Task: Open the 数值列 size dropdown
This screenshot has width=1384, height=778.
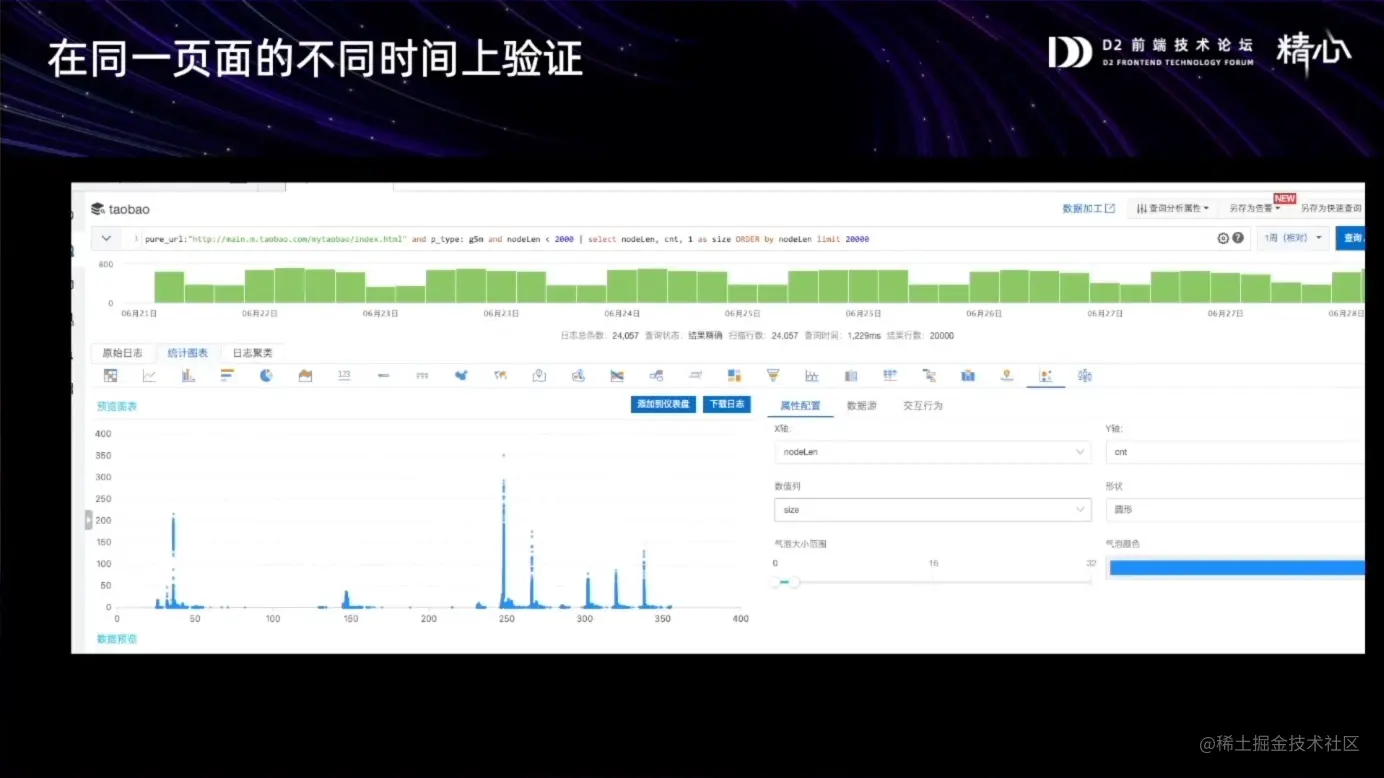Action: [932, 510]
